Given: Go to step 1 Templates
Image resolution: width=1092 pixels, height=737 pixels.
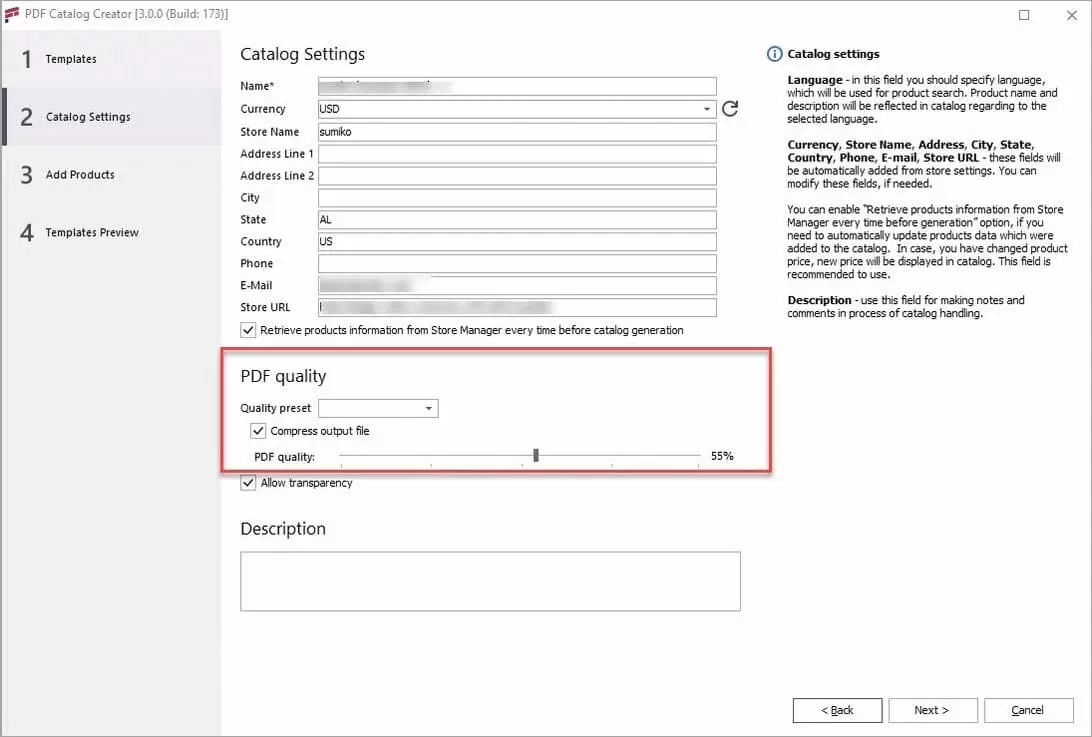Looking at the screenshot, I should click(x=70, y=59).
